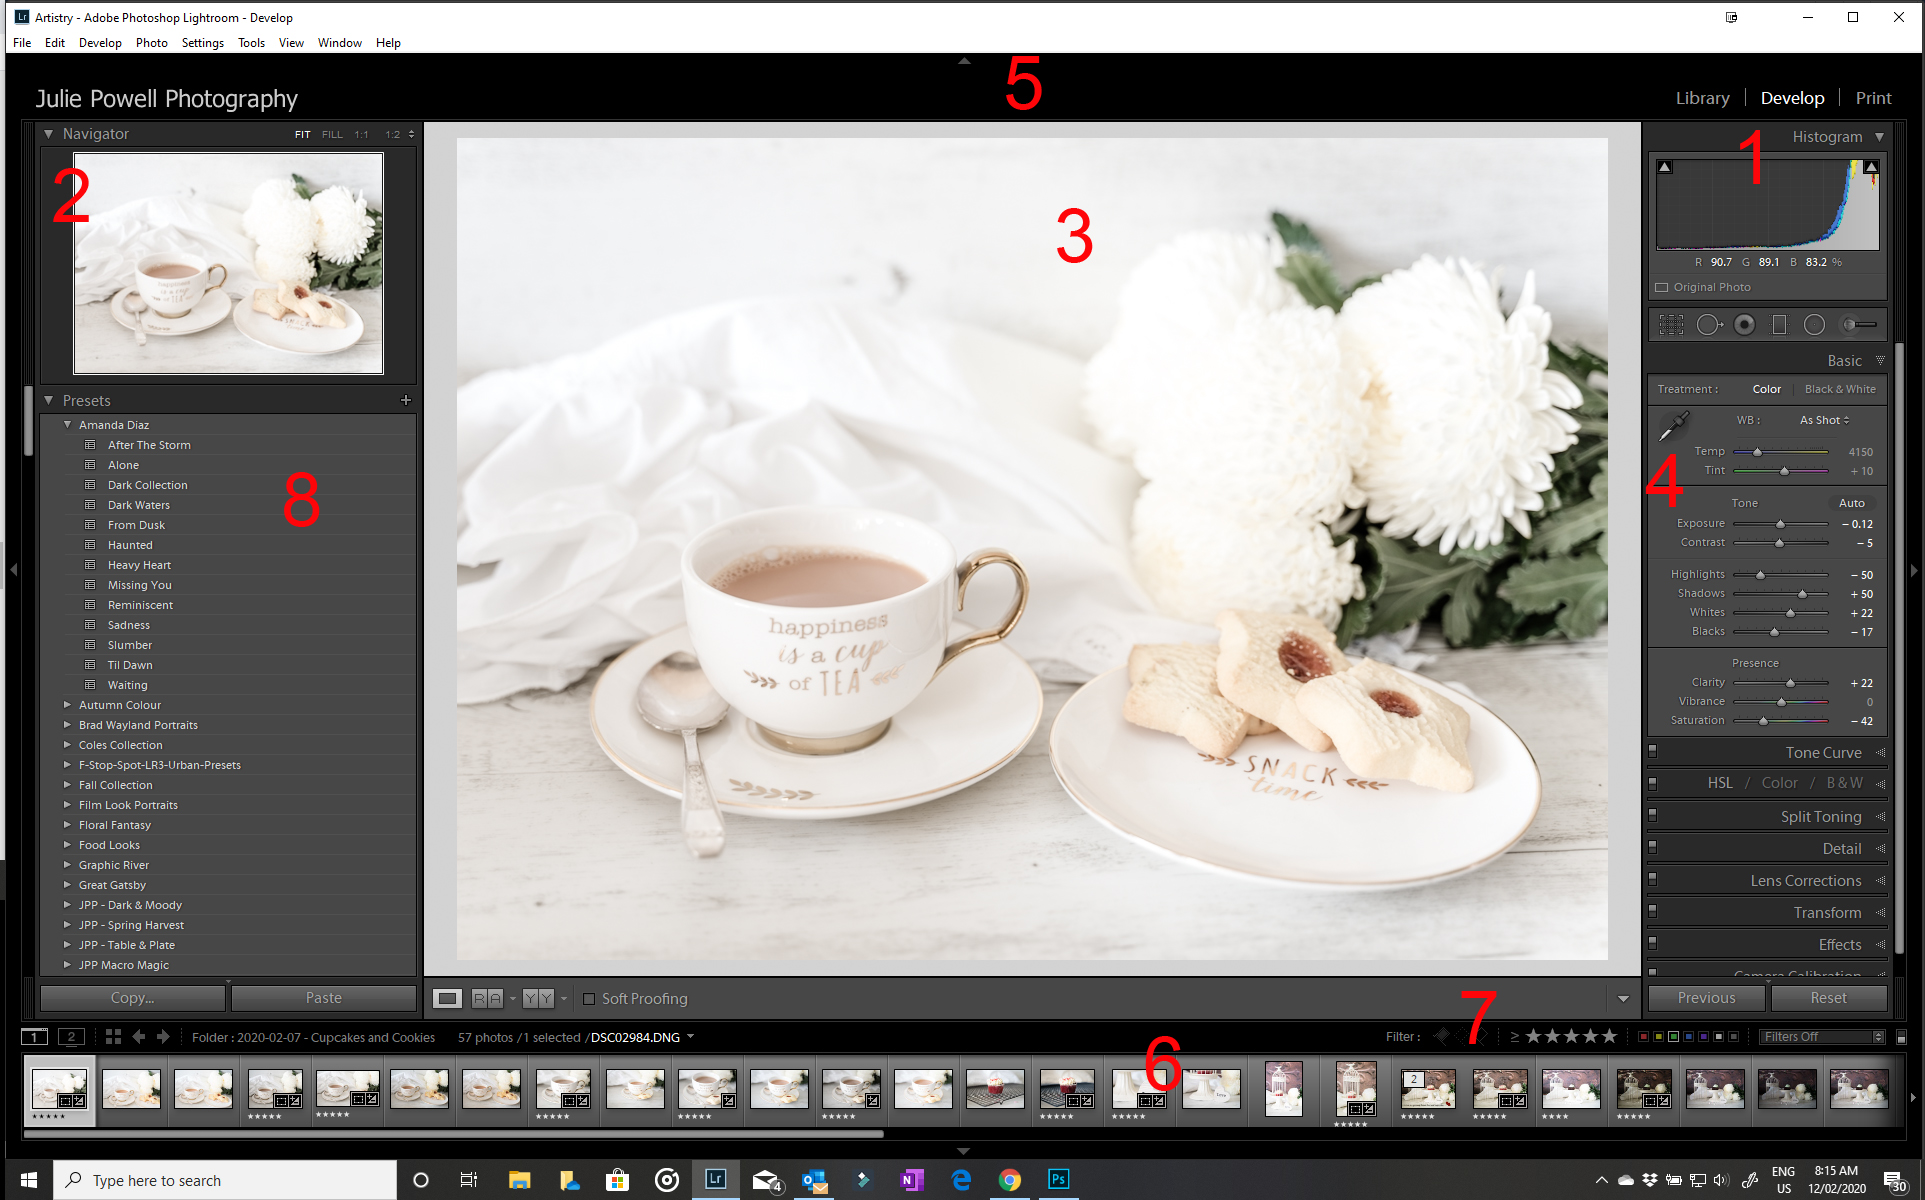The height and width of the screenshot is (1200, 1925).
Task: Go back with the filmstrip left arrow
Action: point(139,1037)
